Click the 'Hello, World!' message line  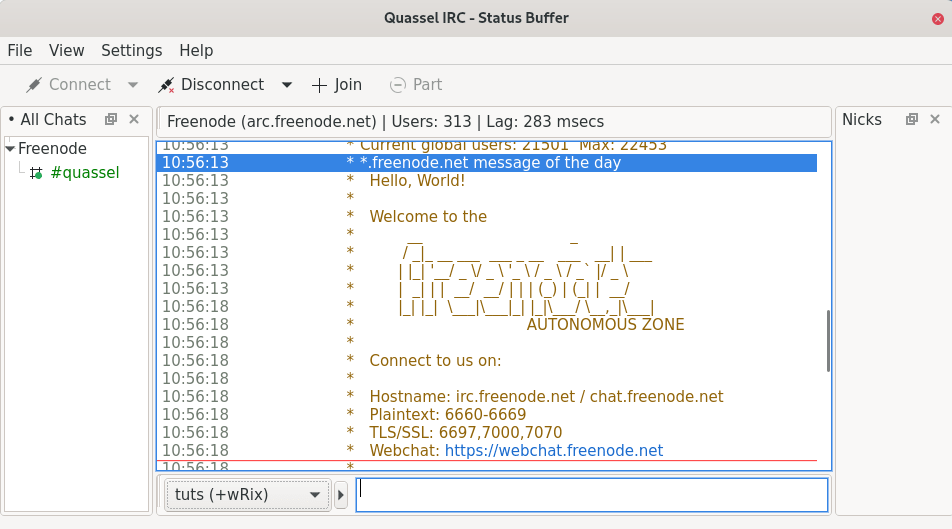click(417, 180)
